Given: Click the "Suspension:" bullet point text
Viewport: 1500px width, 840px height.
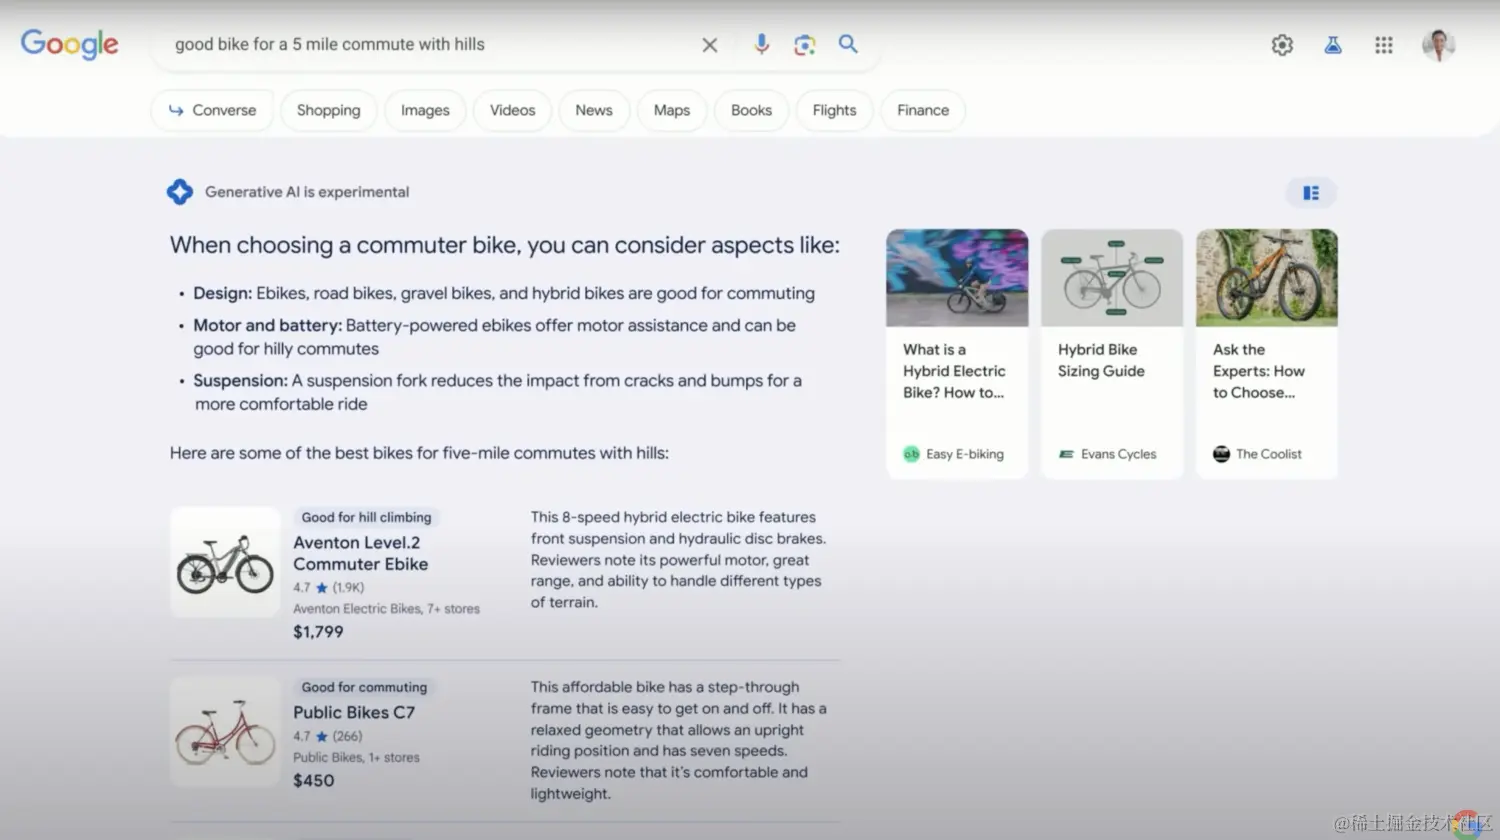Looking at the screenshot, I should coord(498,392).
